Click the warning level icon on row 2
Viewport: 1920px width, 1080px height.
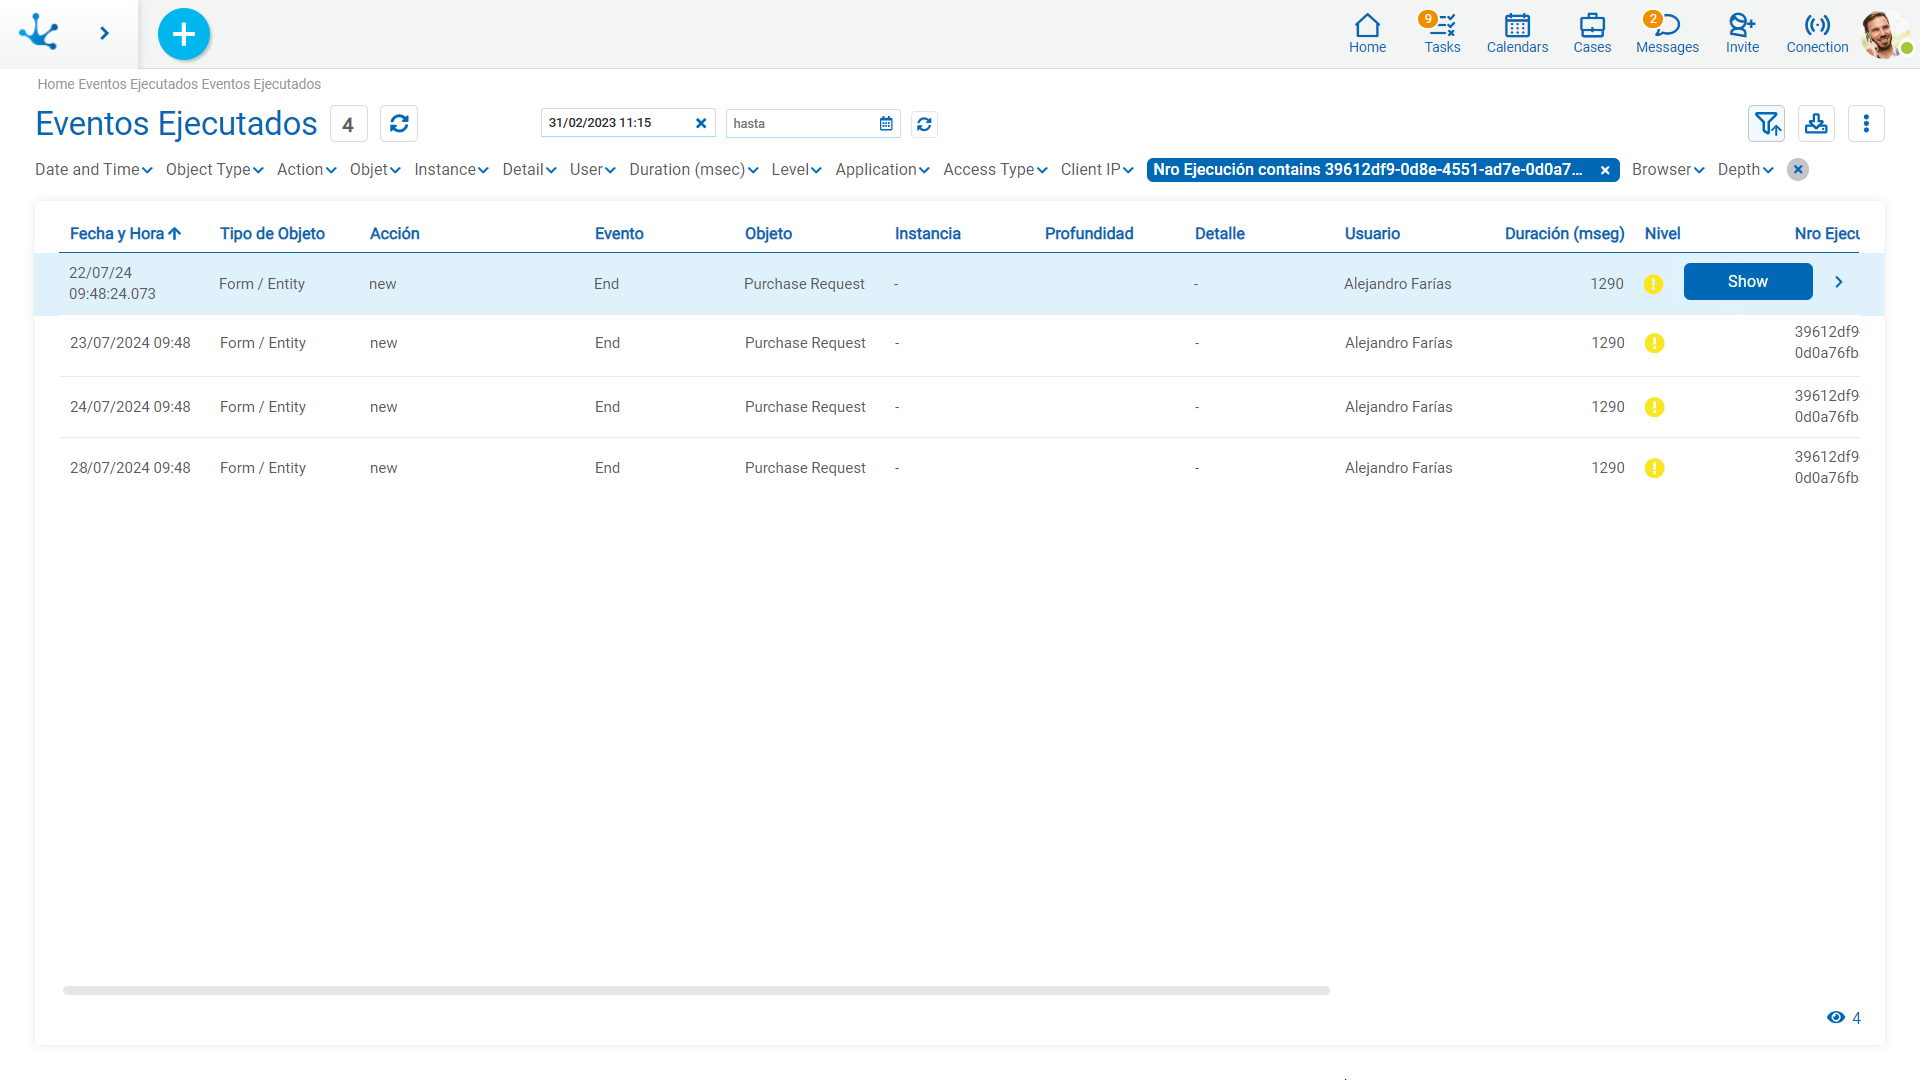(1655, 343)
